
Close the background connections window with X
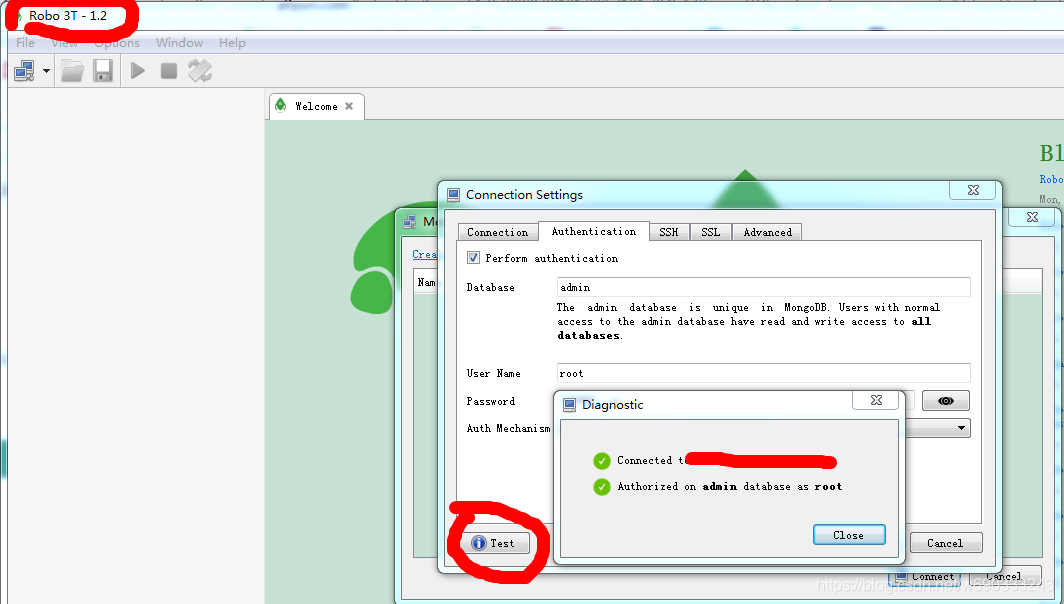click(x=1032, y=217)
